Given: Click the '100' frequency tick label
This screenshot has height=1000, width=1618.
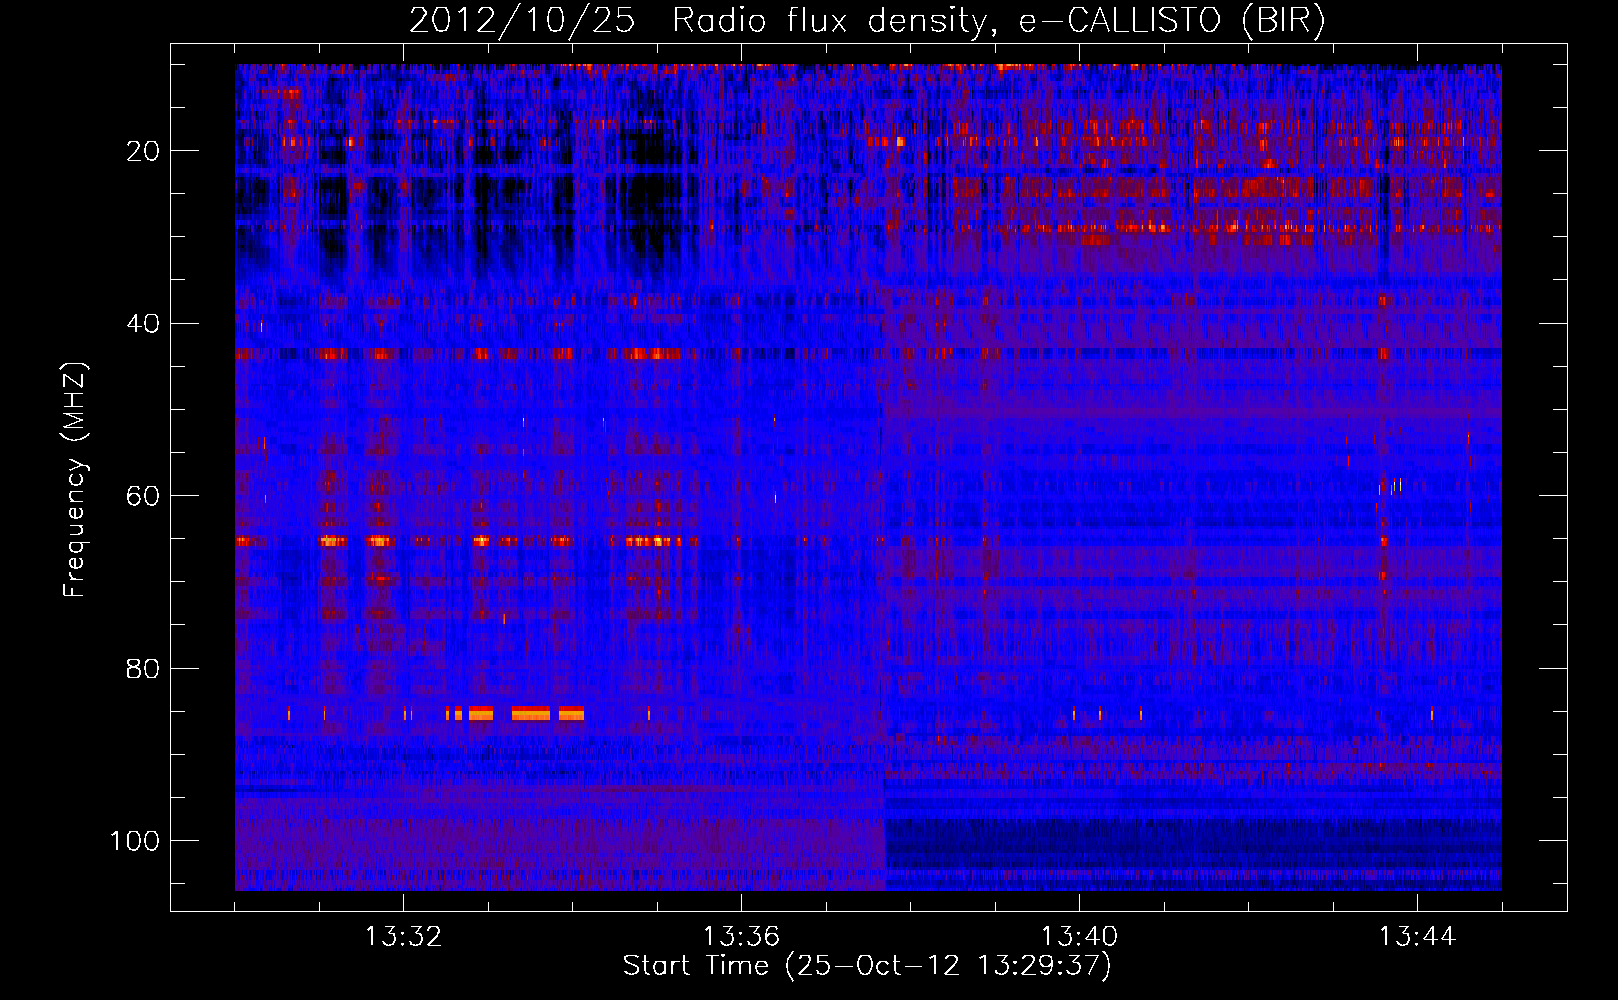Looking at the screenshot, I should (x=135, y=841).
